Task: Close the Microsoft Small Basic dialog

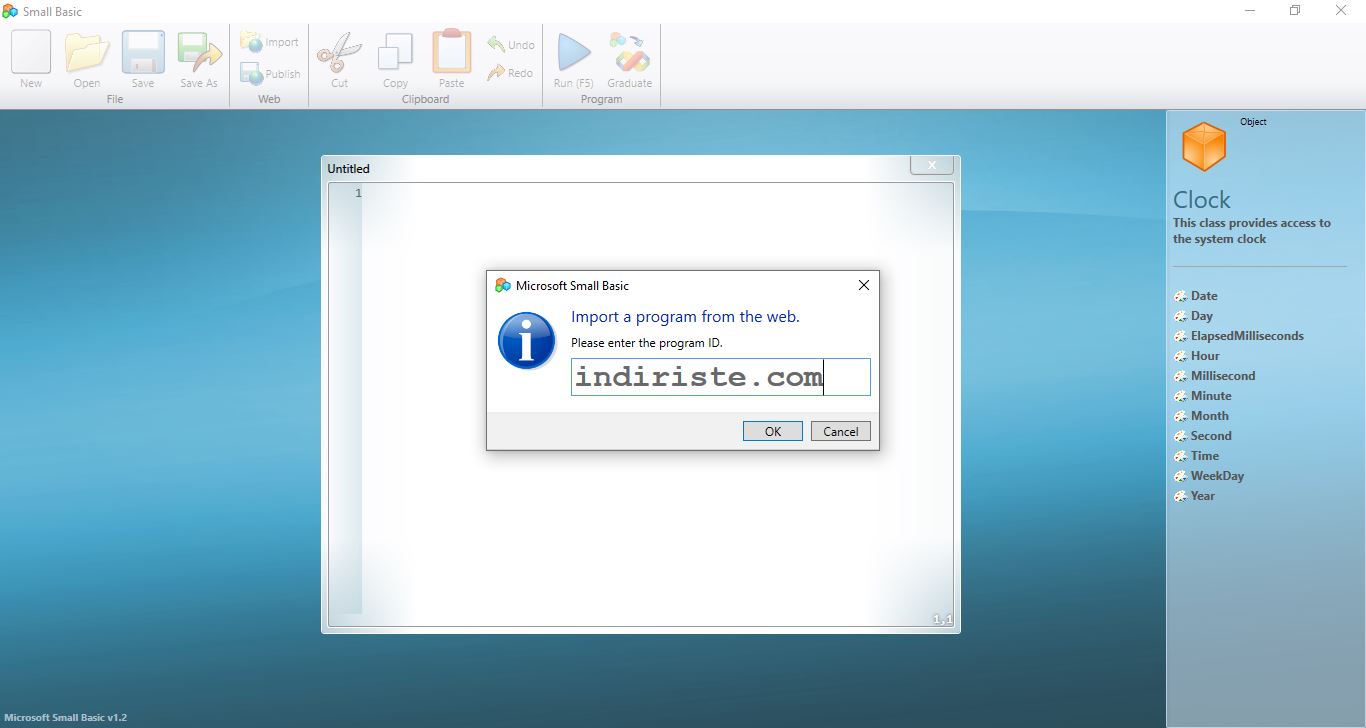Action: coord(864,285)
